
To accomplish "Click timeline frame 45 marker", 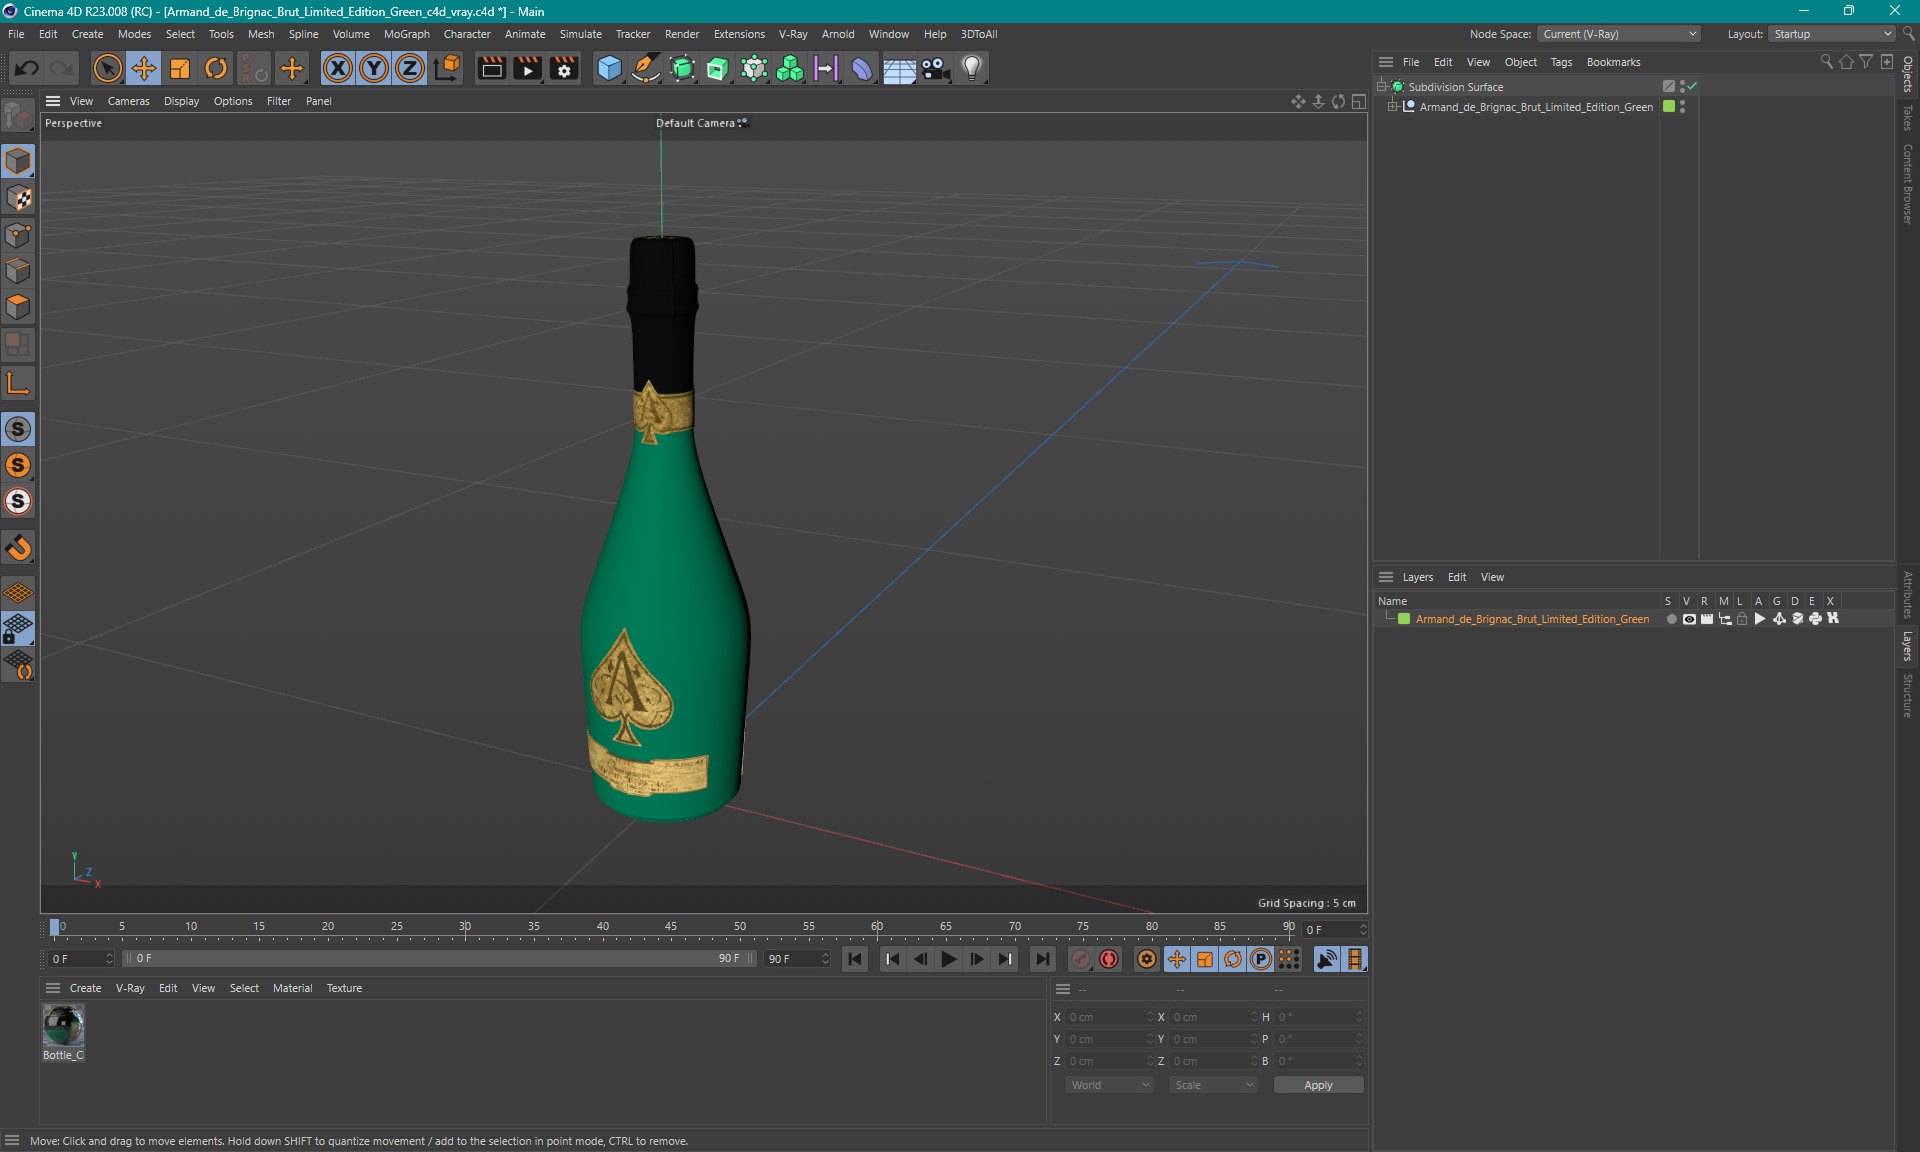I will point(671,927).
